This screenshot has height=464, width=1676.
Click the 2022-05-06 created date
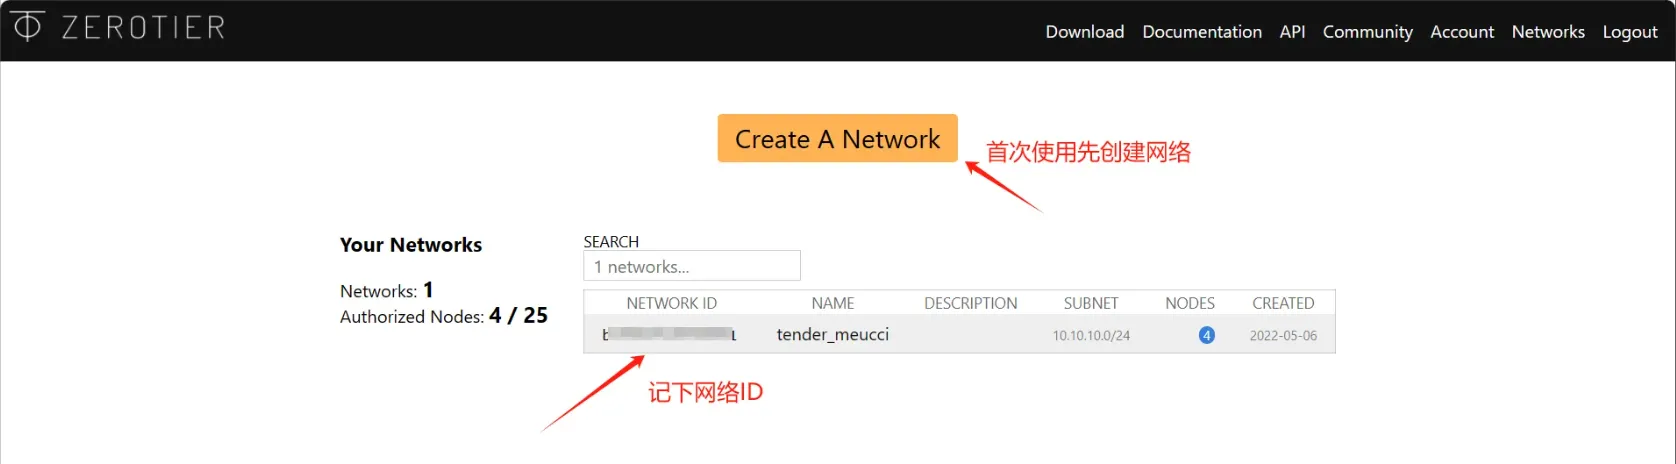coord(1283,336)
